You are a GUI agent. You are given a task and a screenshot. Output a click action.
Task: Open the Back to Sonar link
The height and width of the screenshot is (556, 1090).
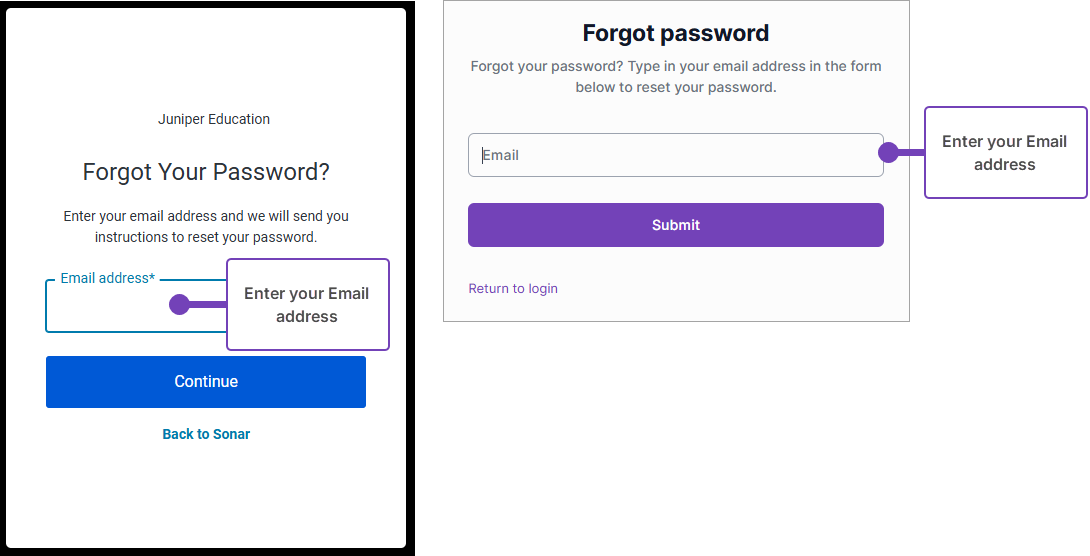[x=206, y=434]
